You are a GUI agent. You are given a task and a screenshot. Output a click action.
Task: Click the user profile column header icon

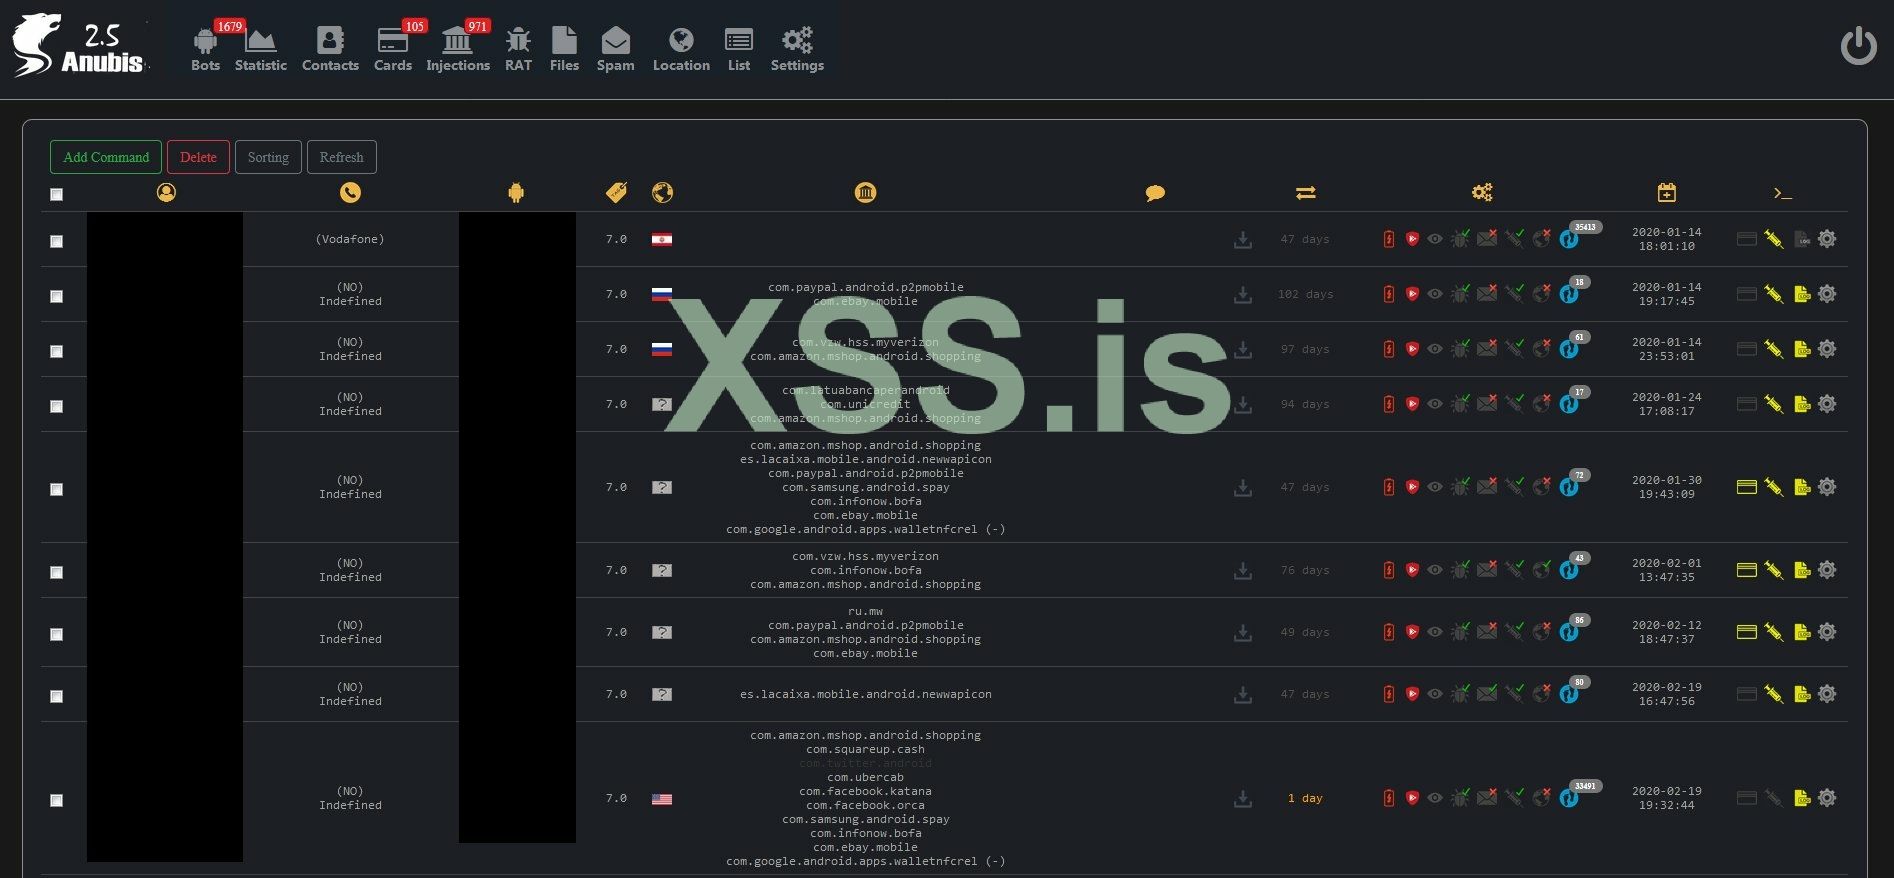[166, 192]
